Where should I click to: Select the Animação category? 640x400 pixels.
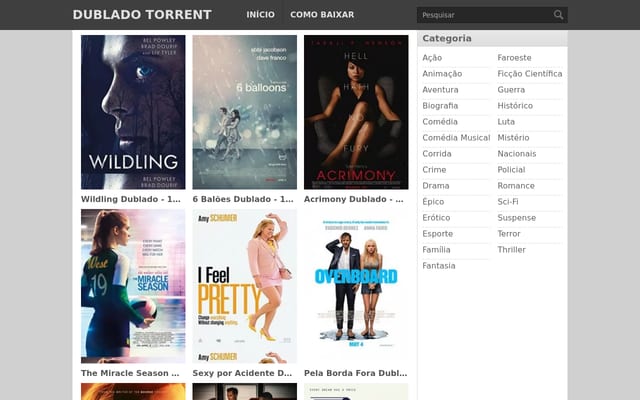(x=442, y=74)
